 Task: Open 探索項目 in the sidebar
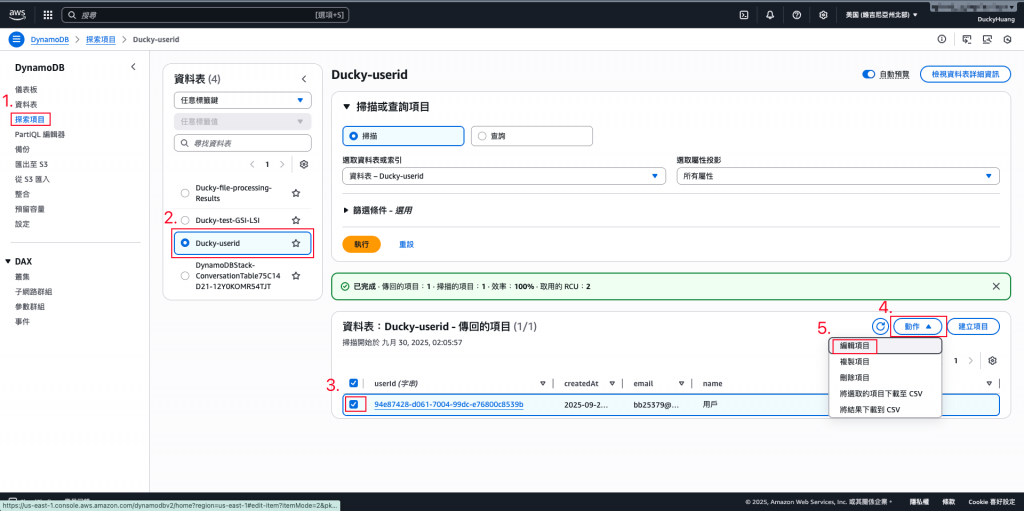[30, 119]
